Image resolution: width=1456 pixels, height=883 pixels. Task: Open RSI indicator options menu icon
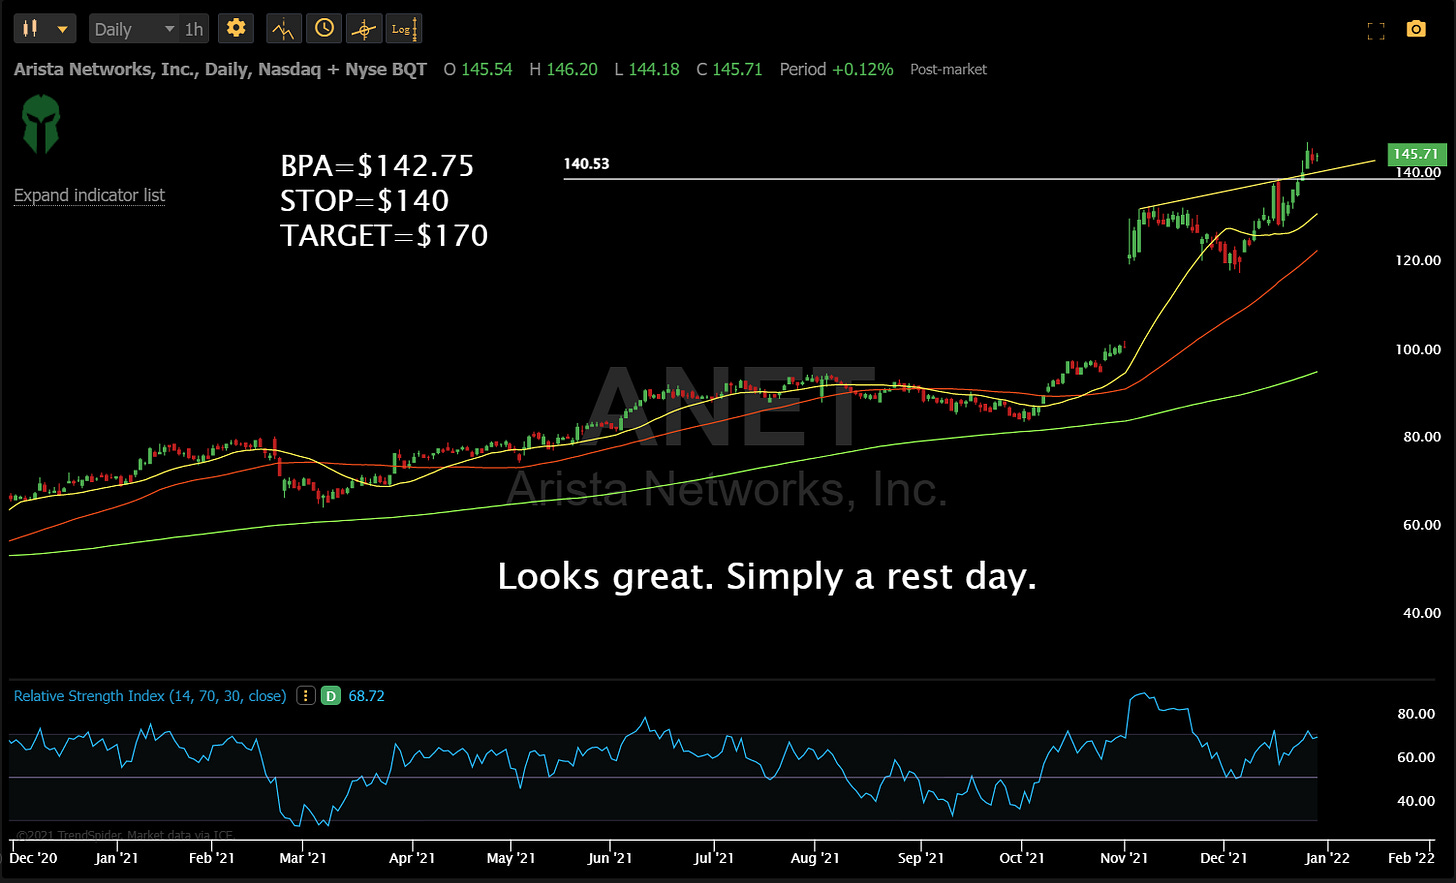click(306, 696)
